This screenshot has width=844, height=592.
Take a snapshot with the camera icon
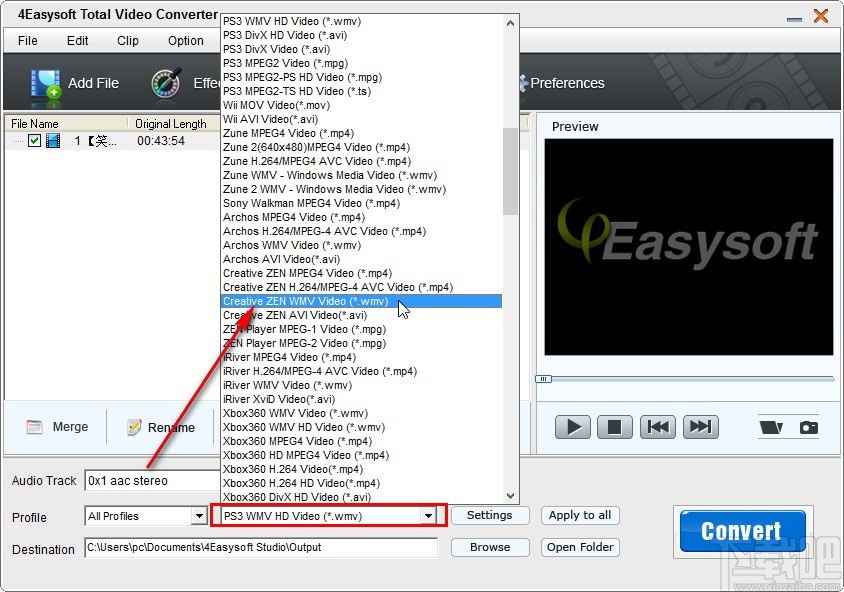[811, 427]
